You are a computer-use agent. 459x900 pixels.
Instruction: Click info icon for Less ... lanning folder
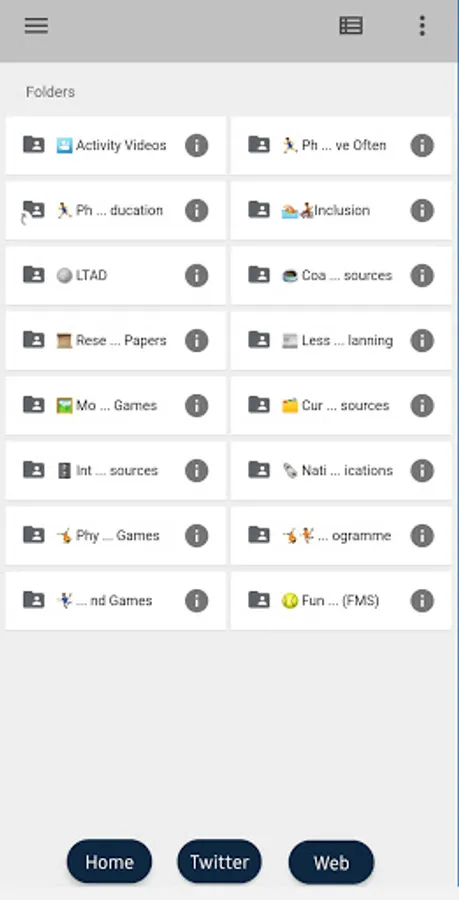tap(422, 340)
